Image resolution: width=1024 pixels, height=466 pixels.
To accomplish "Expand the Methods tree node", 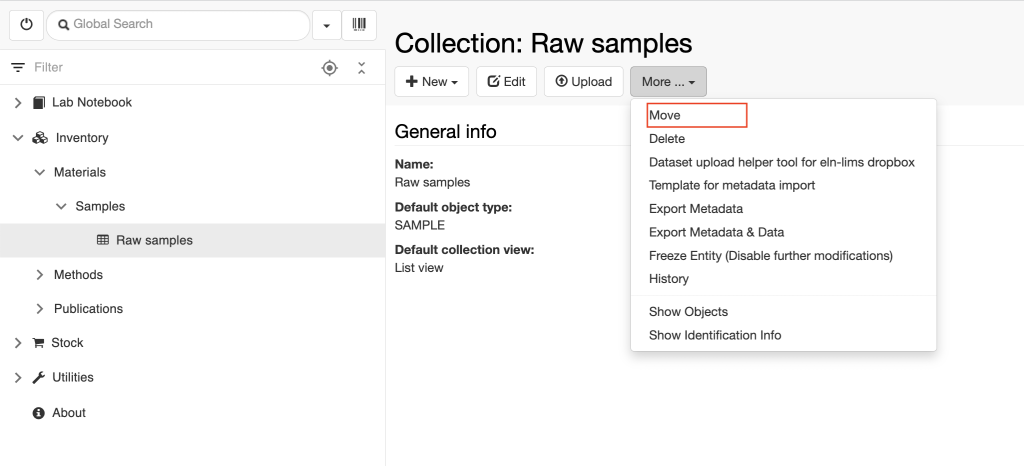I will pos(40,275).
